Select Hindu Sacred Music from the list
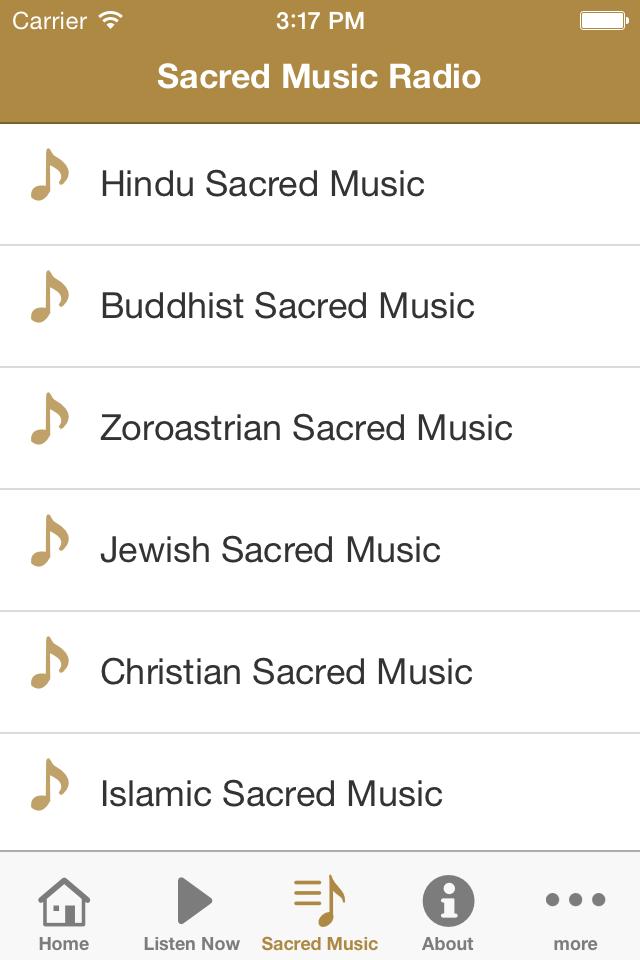The width and height of the screenshot is (640, 960). pos(320,183)
